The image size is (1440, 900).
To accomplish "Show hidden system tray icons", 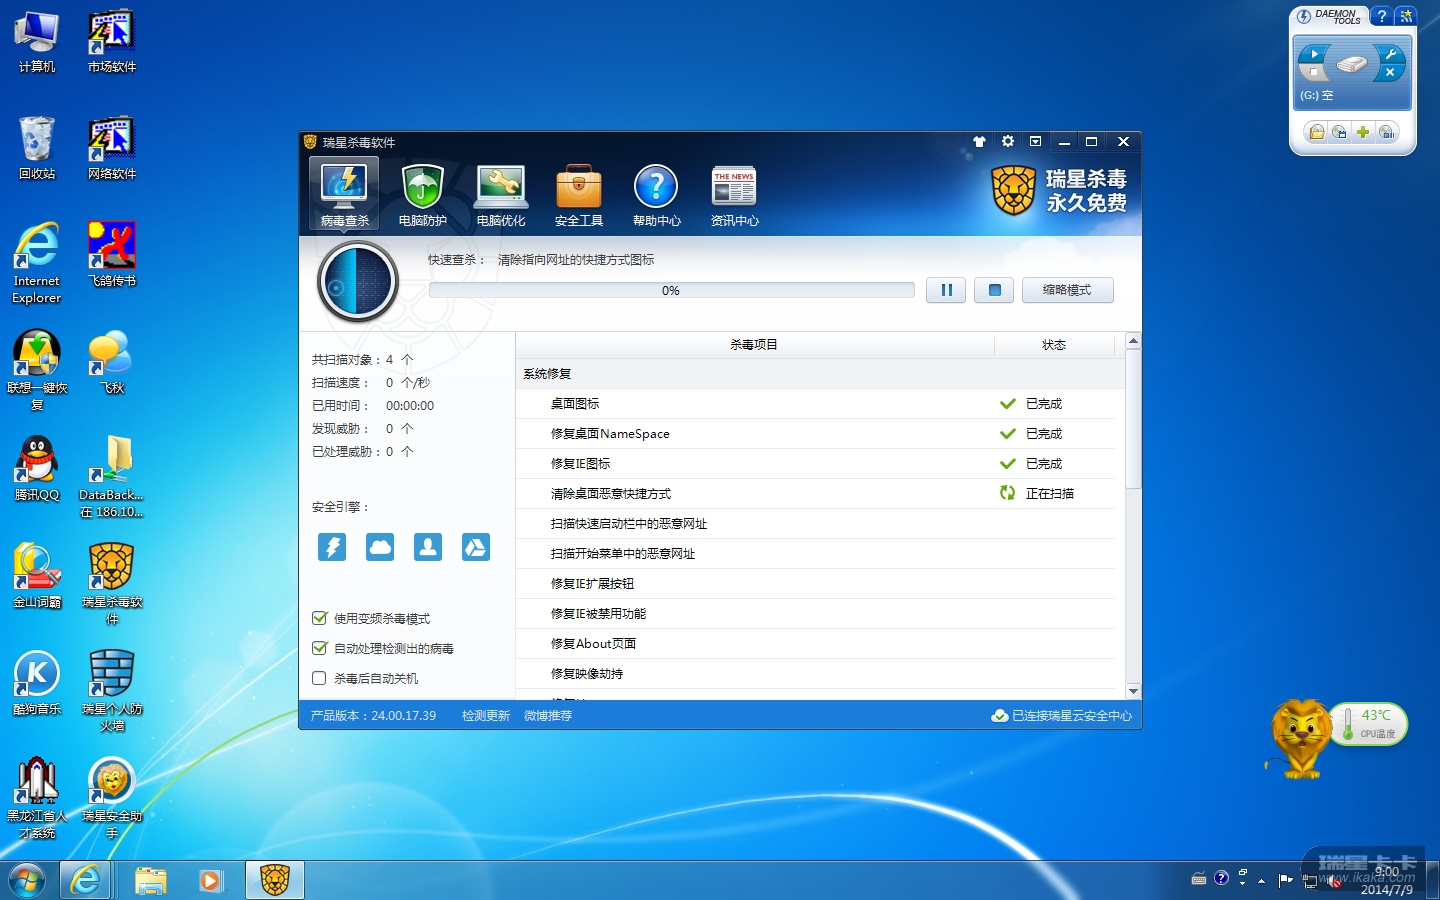I will pyautogui.click(x=1262, y=880).
